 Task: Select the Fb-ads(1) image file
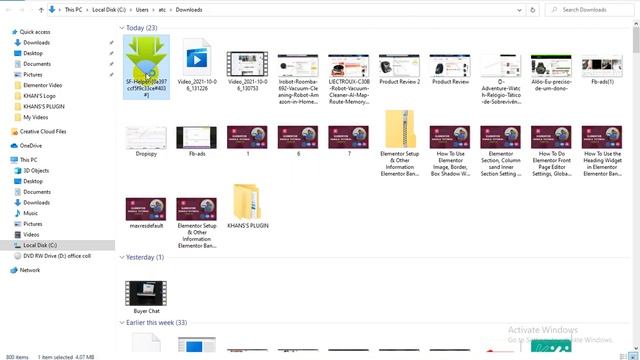pos(602,65)
